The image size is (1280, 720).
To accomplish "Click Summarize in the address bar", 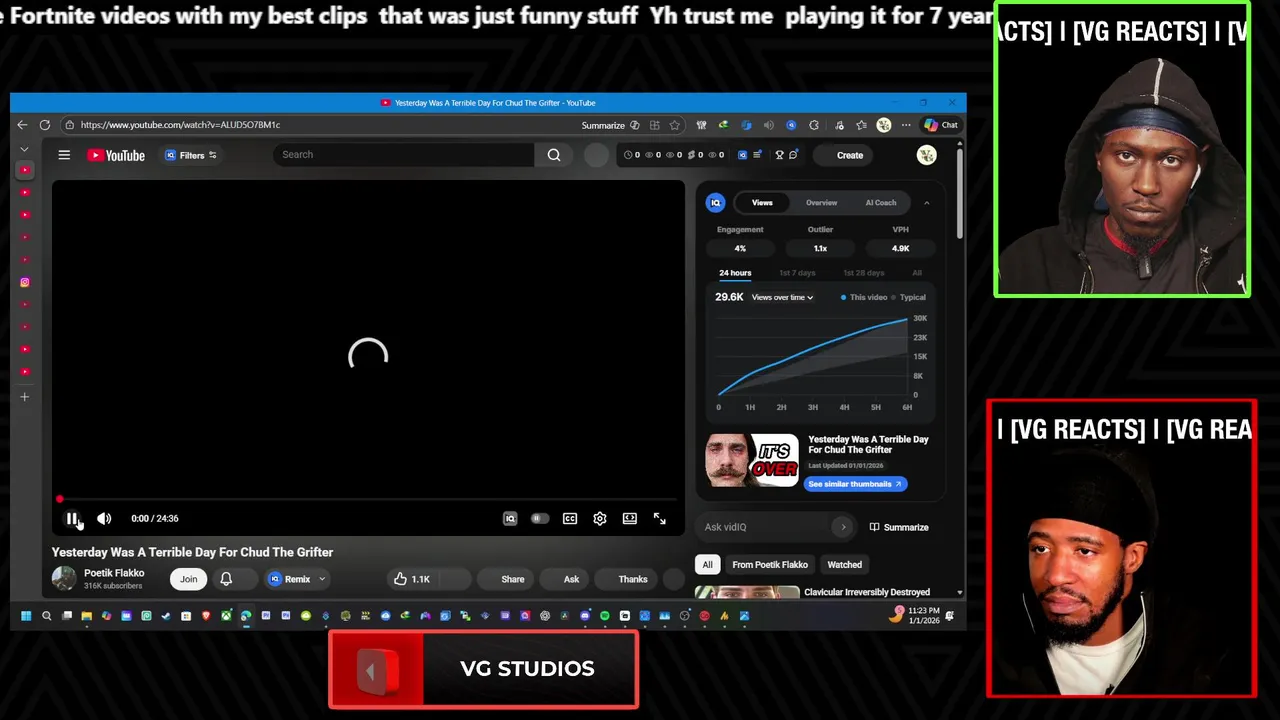I will tap(603, 125).
